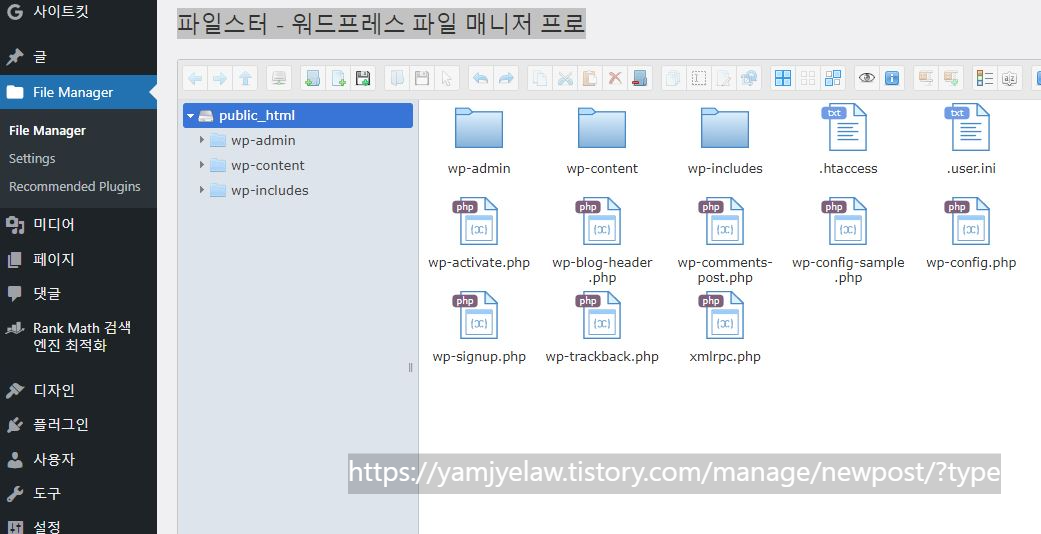Screen dimensions: 1041x534
Task: Click the Rename dashed-box icon
Action: coord(698,78)
